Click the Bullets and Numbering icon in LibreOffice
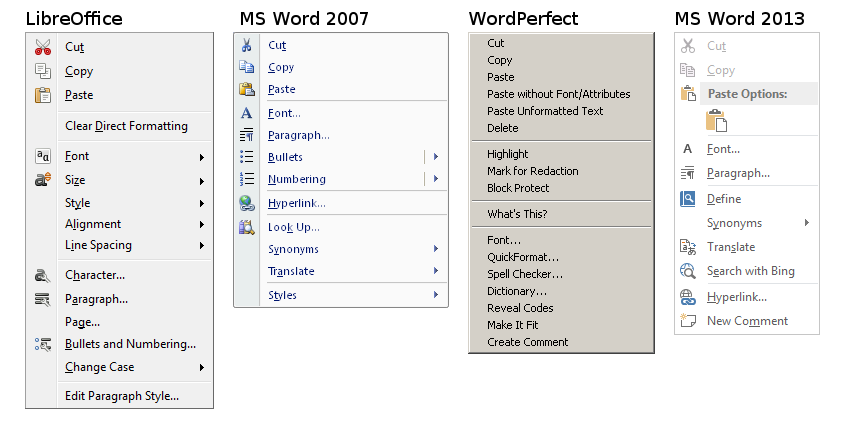845x431 pixels. coord(42,344)
